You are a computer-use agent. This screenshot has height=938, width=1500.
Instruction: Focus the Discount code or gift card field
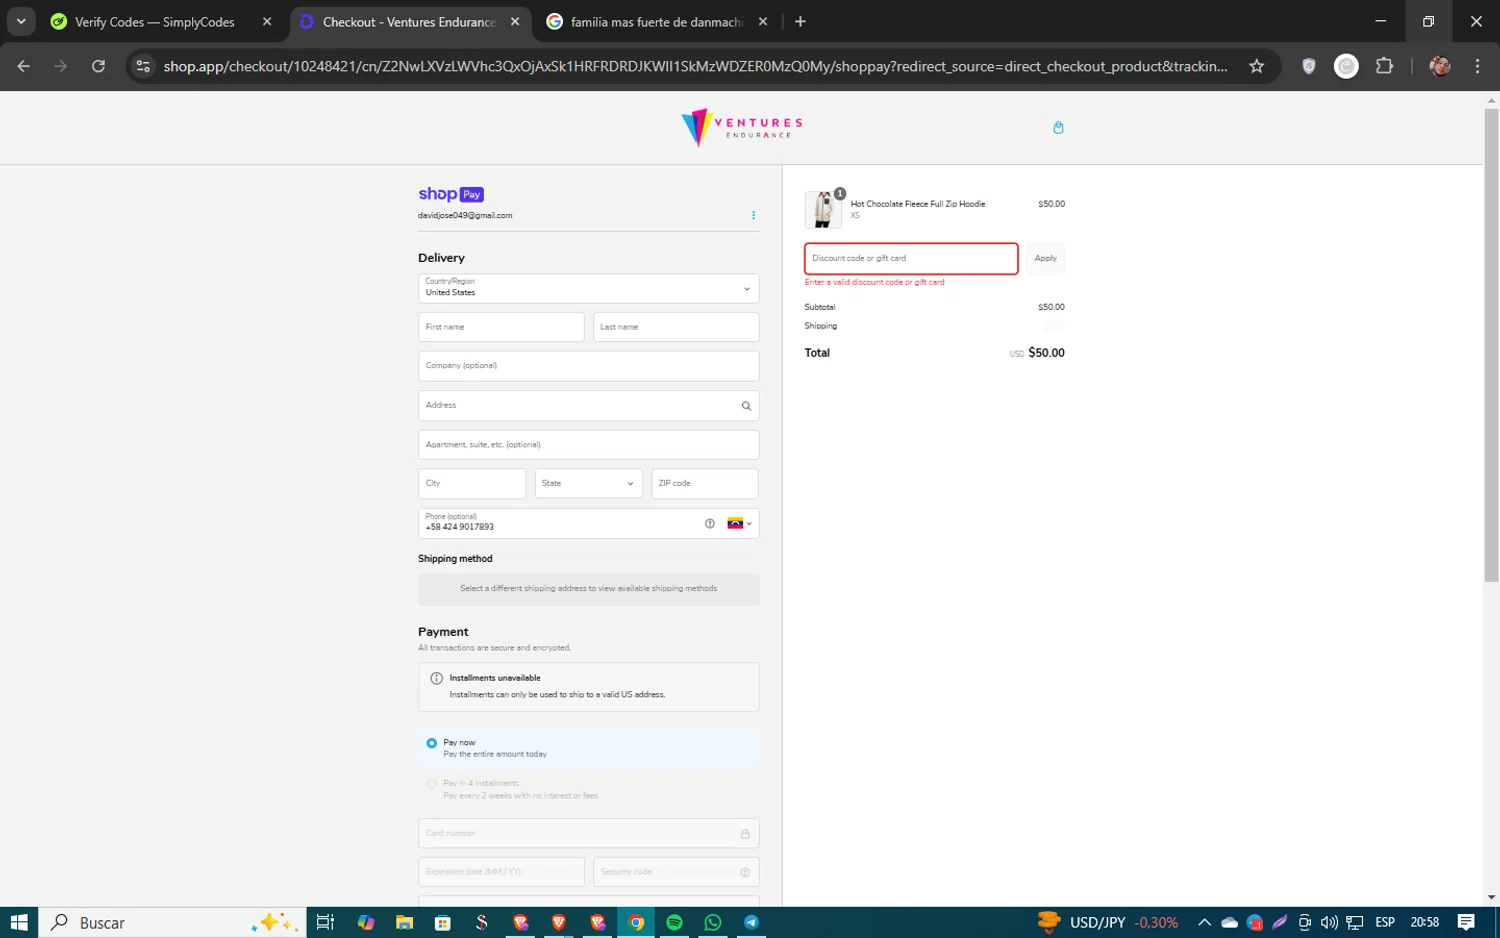pos(911,258)
